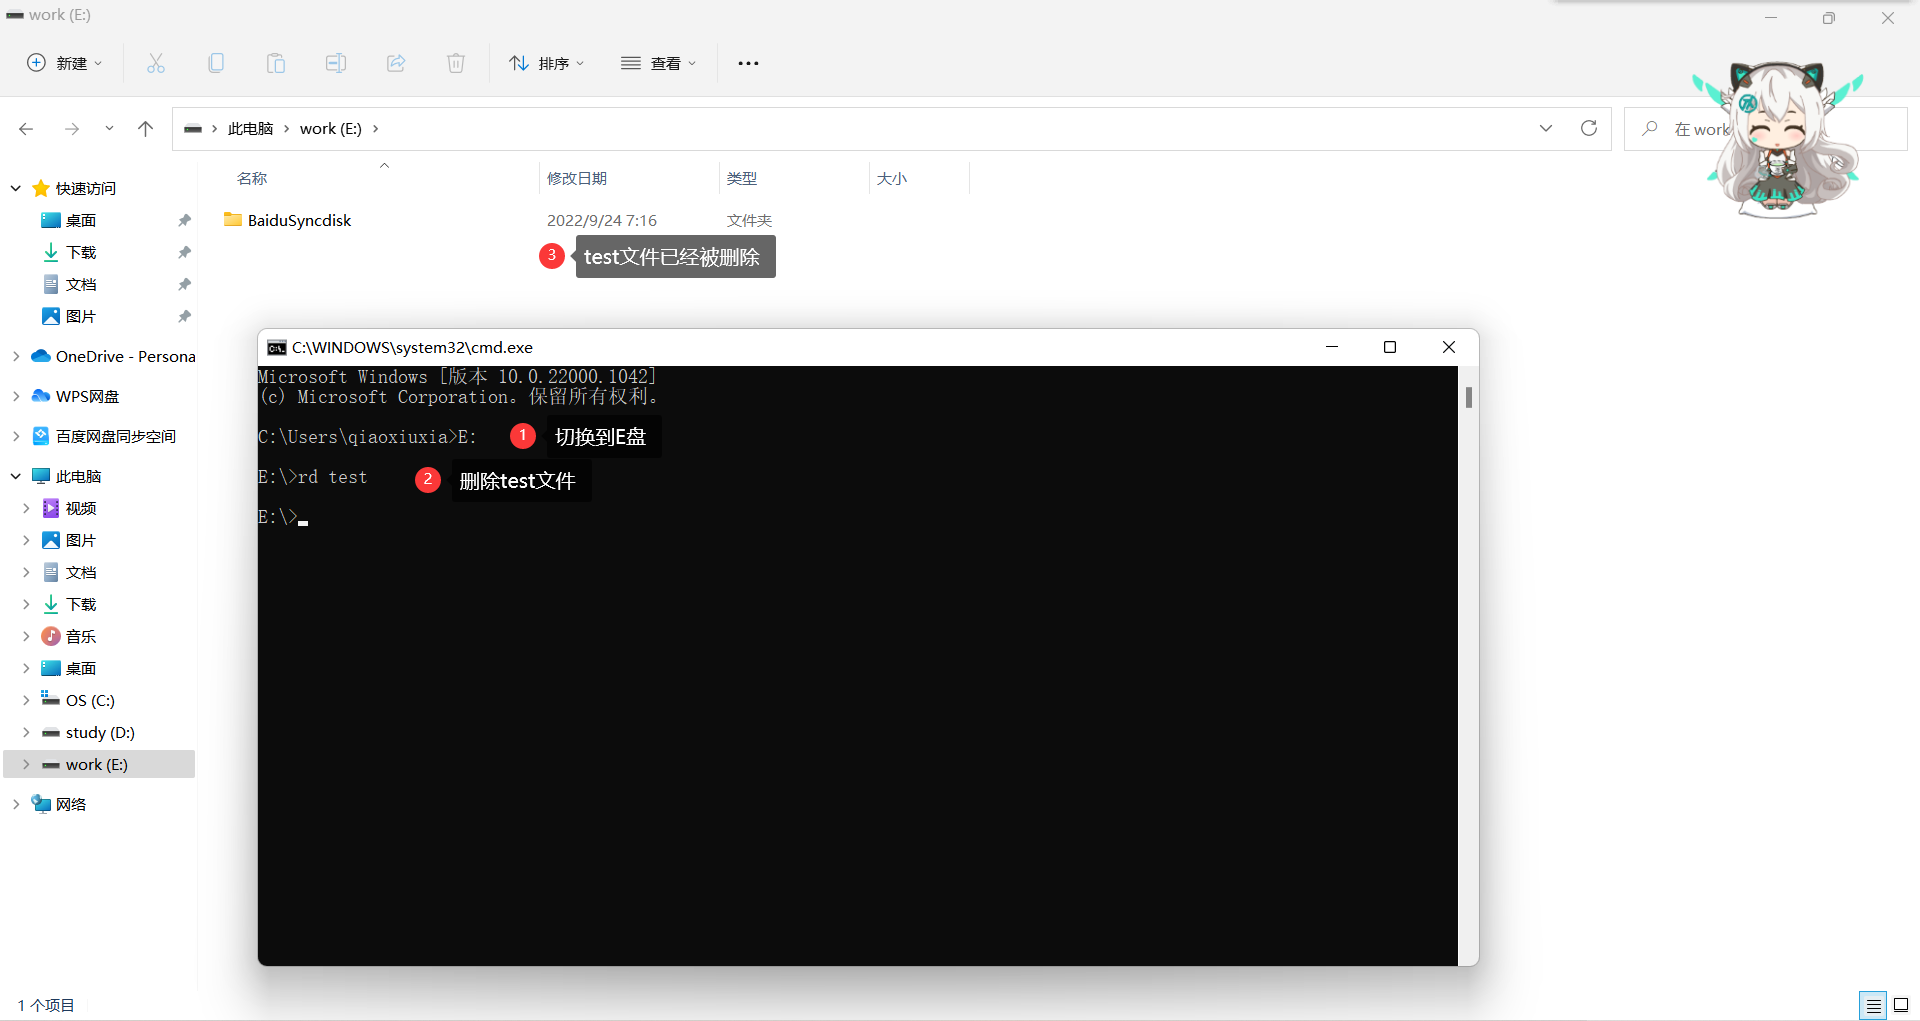Viewport: 1920px width, 1021px height.
Task: Click the Delete trash icon
Action: pos(456,63)
